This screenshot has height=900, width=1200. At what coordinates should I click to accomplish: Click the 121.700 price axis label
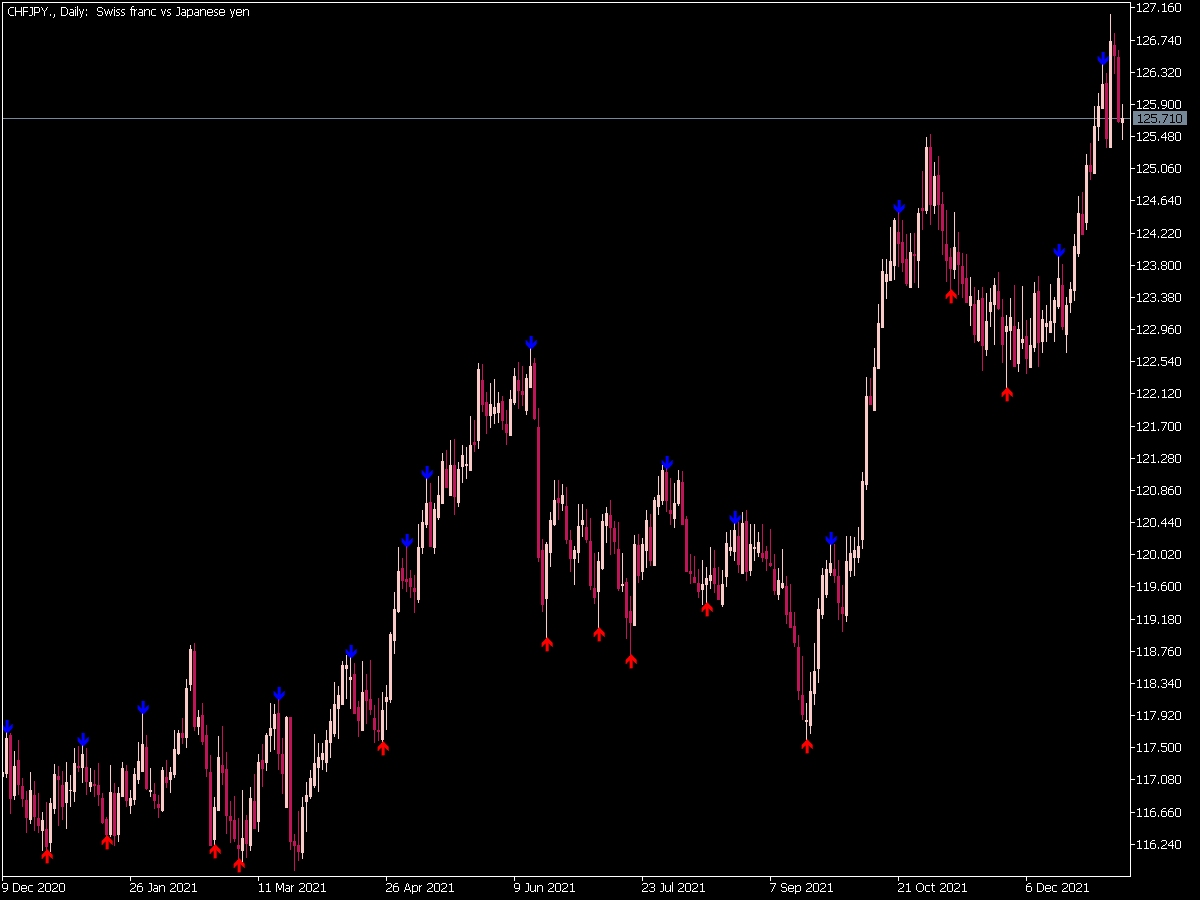point(1160,426)
